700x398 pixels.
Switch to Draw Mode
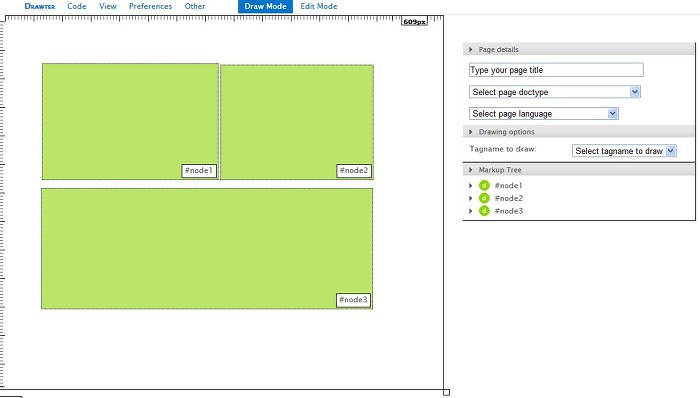point(265,6)
